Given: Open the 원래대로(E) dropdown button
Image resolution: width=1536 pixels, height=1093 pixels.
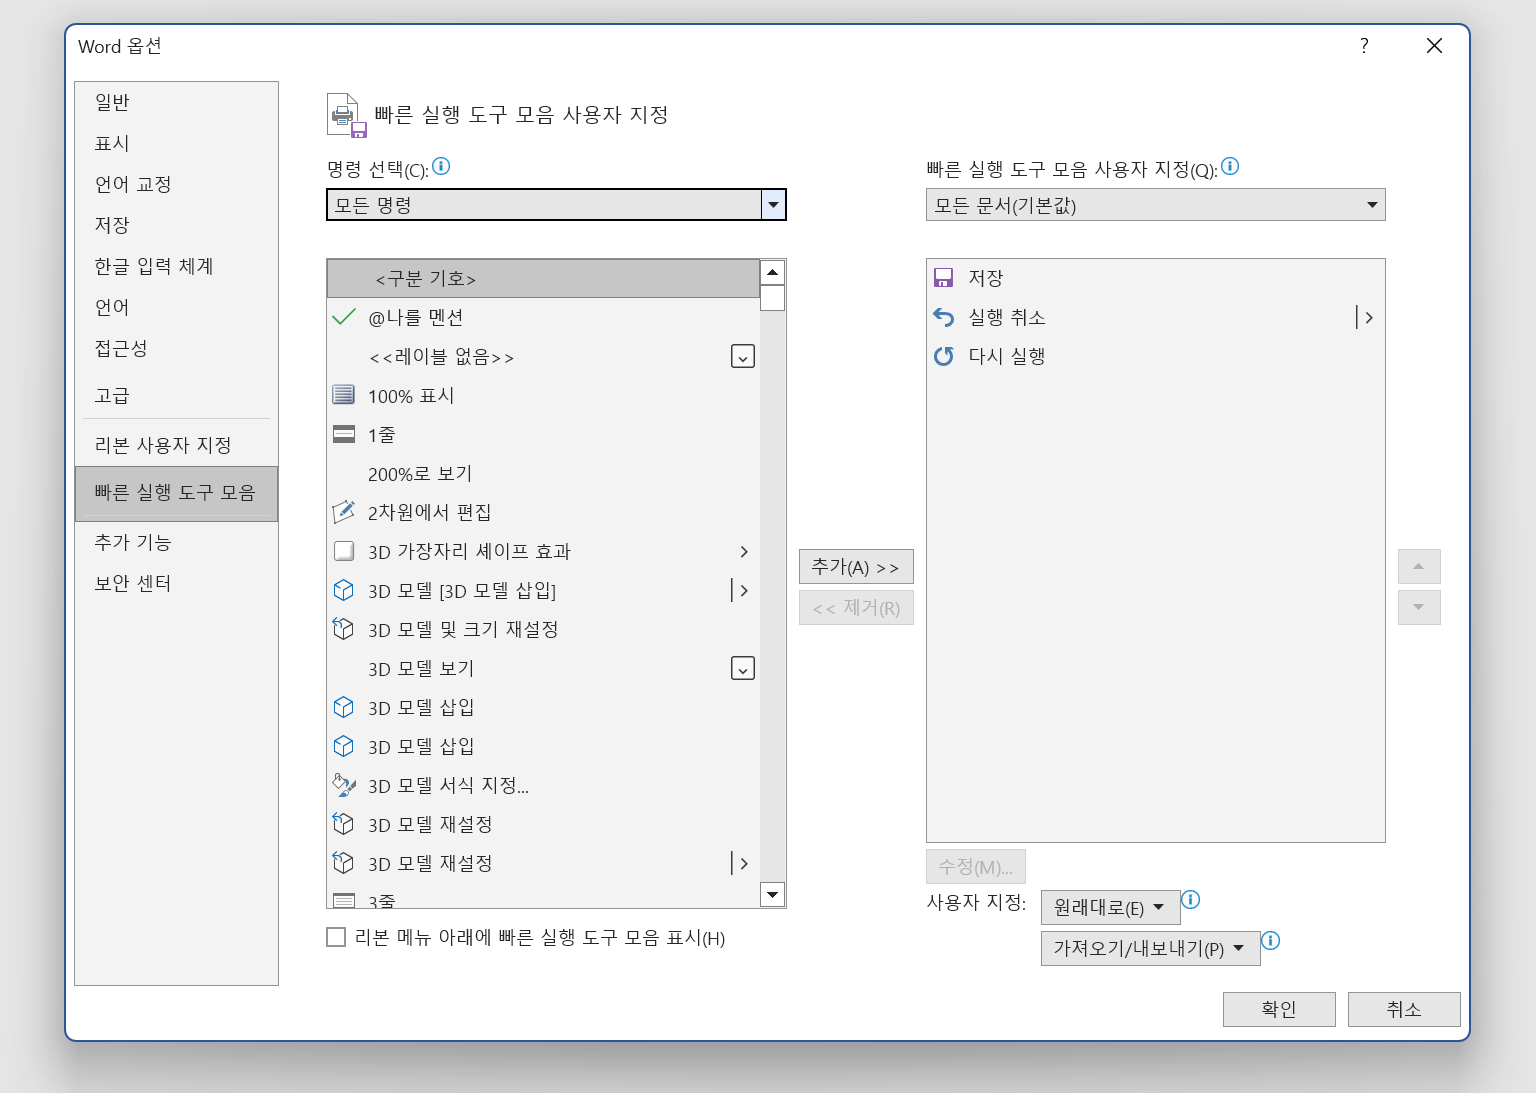Looking at the screenshot, I should pyautogui.click(x=1110, y=907).
